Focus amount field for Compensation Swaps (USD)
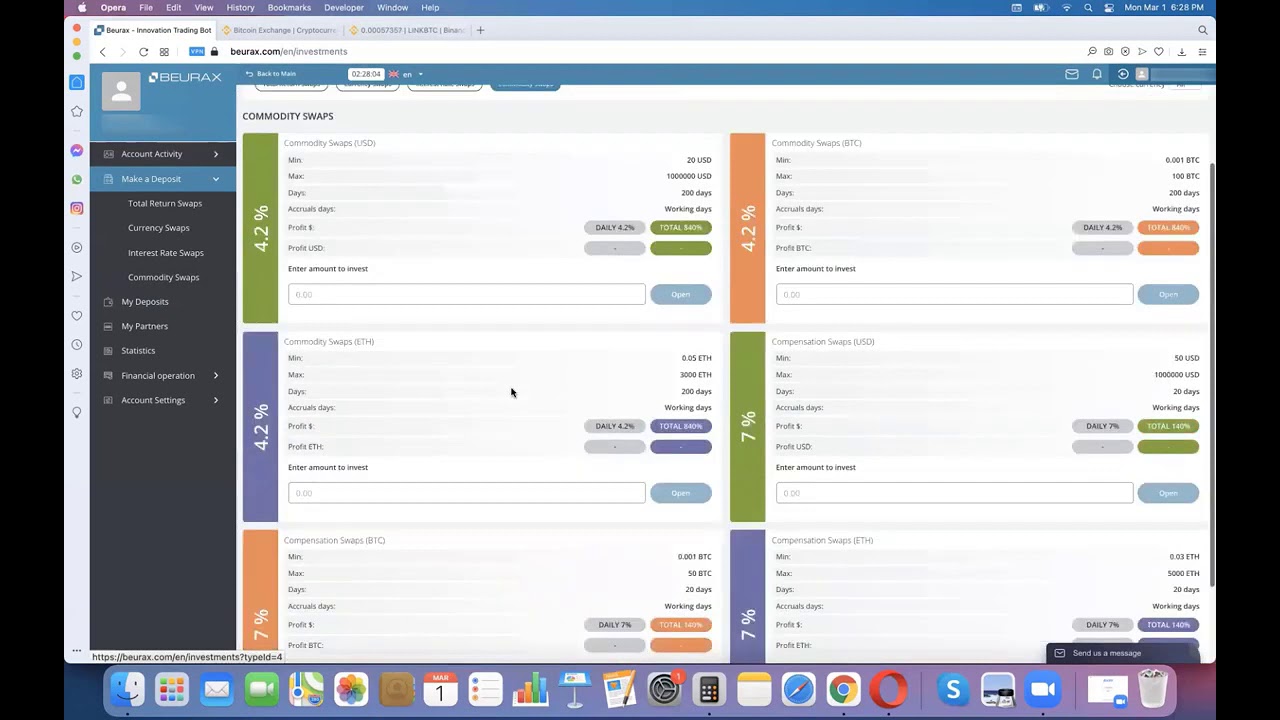 click(x=955, y=493)
